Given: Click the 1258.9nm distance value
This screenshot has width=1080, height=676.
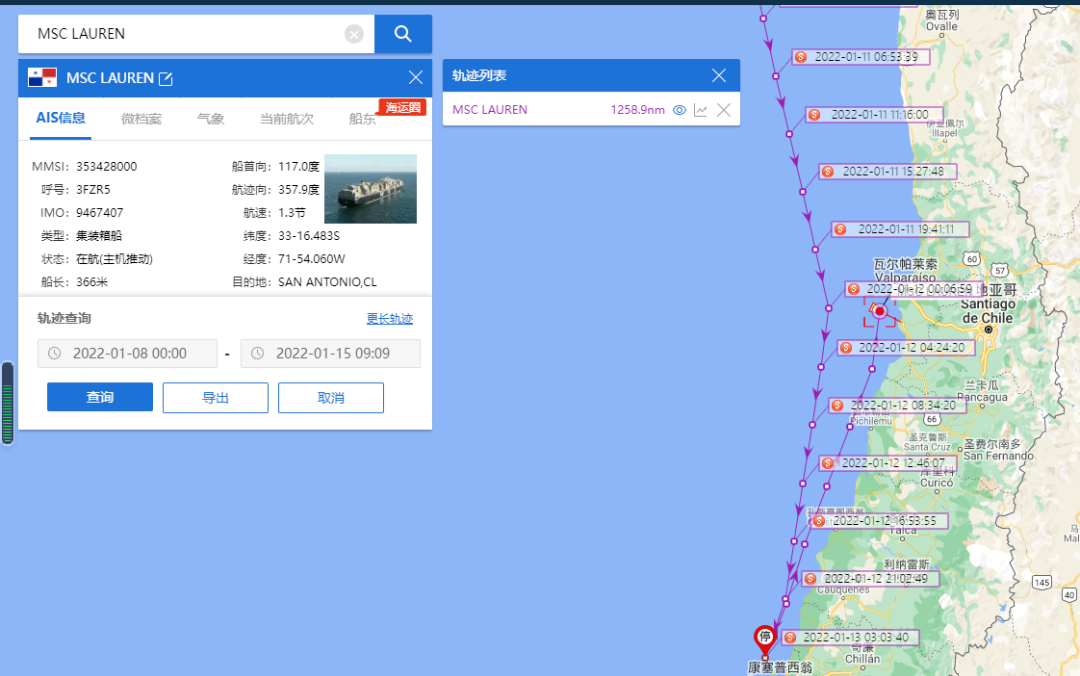Looking at the screenshot, I should (x=638, y=110).
